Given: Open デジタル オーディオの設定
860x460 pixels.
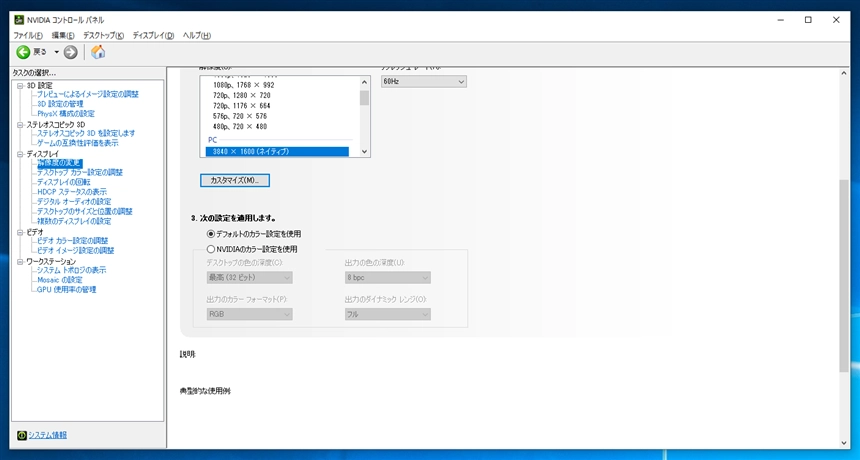Looking at the screenshot, I should tap(74, 202).
